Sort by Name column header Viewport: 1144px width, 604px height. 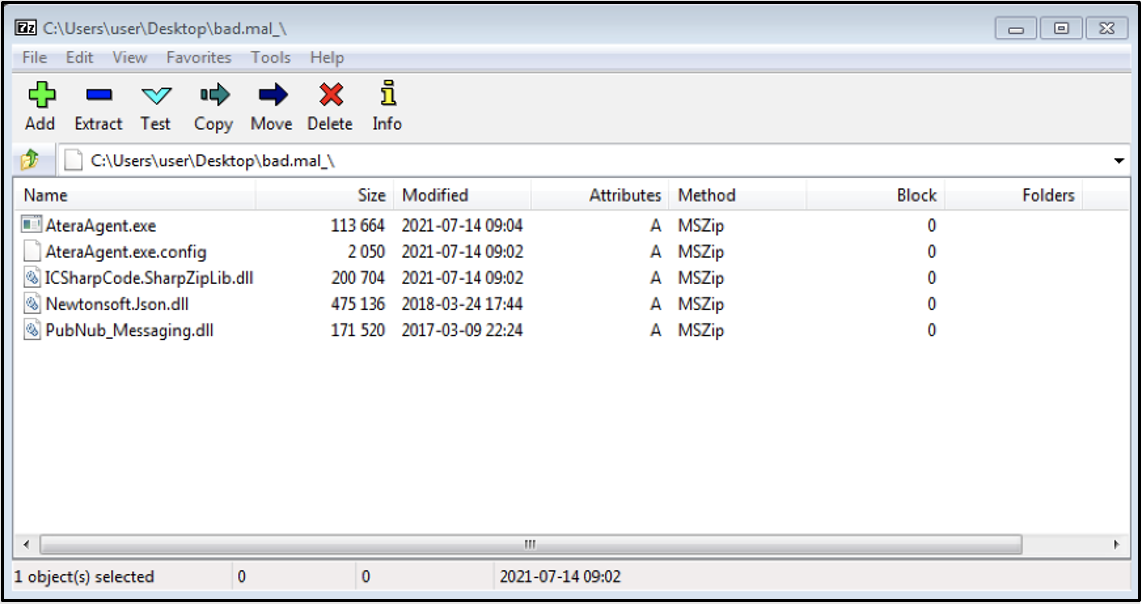coord(135,195)
